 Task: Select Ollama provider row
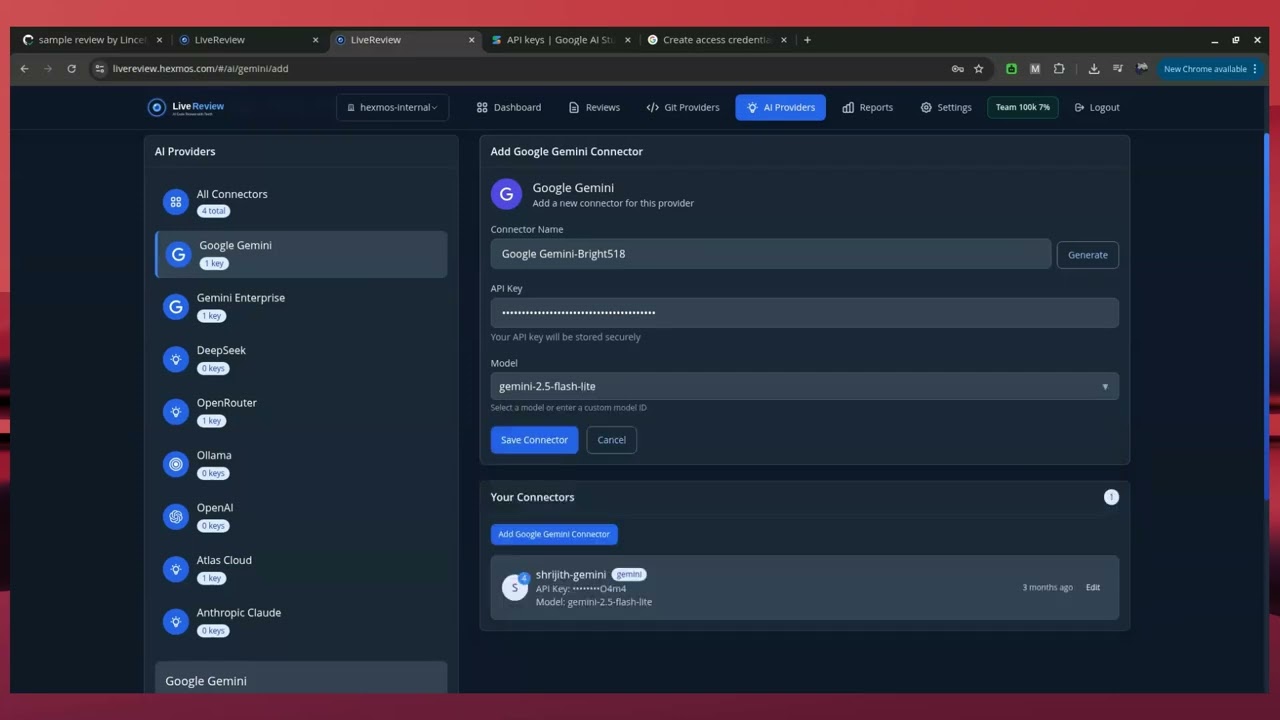point(301,464)
